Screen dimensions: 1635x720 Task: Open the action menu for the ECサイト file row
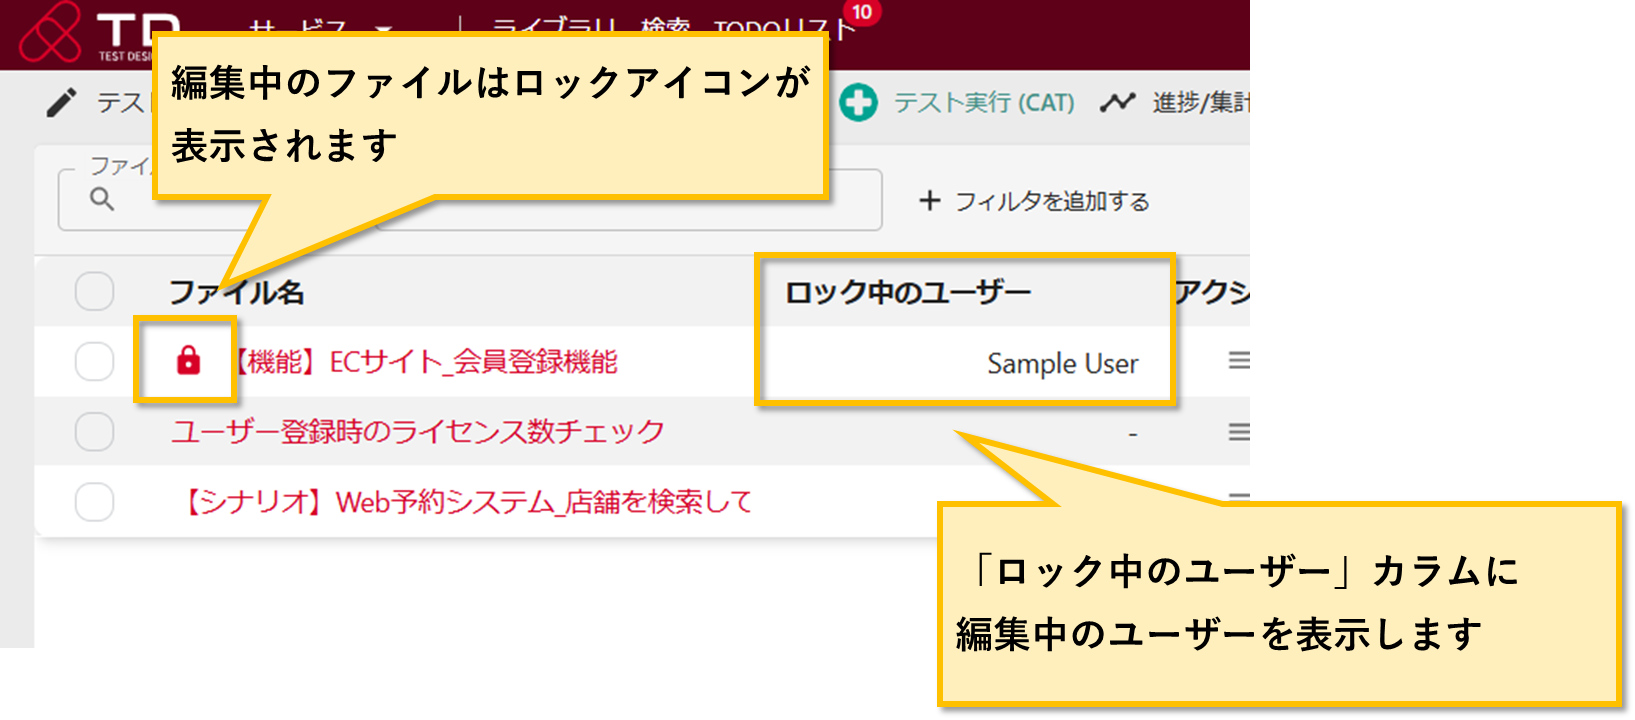click(1238, 361)
